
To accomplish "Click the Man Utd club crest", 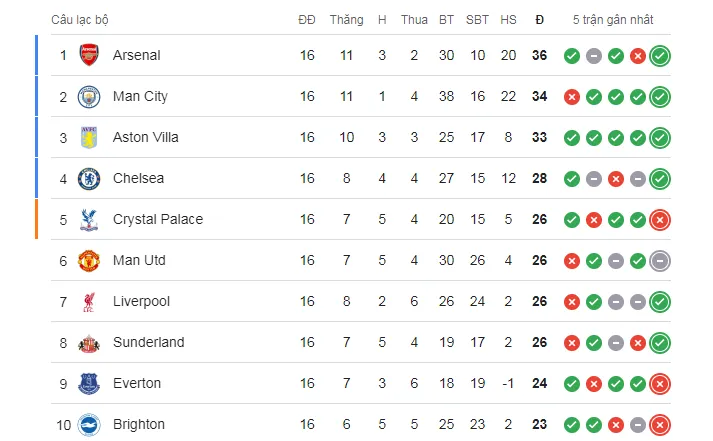I will [x=90, y=260].
